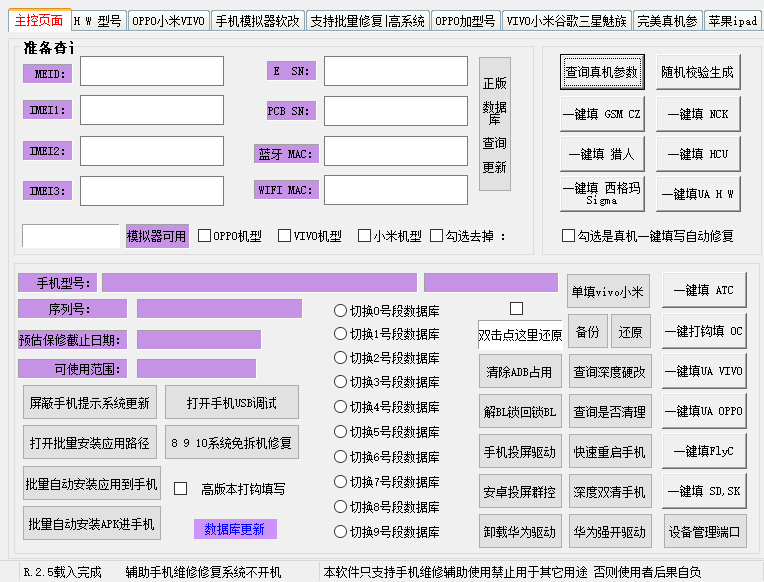Focus the IMEI3 text box
The width and height of the screenshot is (764, 582).
152,191
